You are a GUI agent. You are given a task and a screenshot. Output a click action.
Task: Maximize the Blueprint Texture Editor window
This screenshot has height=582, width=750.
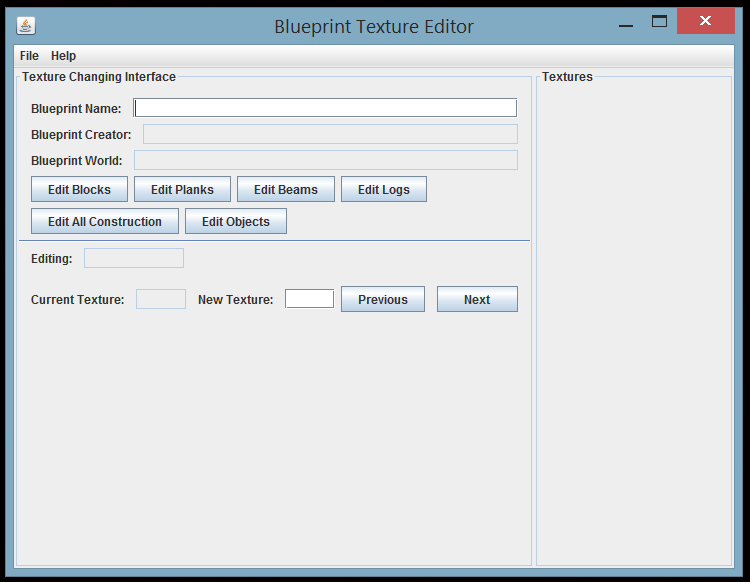point(659,22)
